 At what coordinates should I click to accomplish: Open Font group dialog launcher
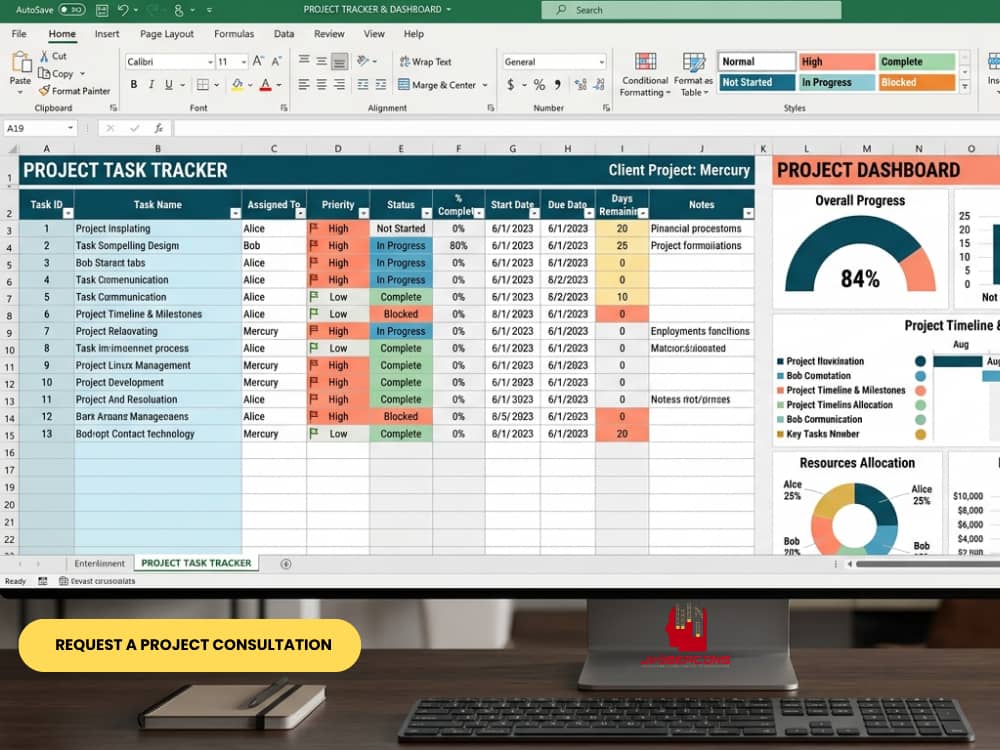tap(283, 108)
